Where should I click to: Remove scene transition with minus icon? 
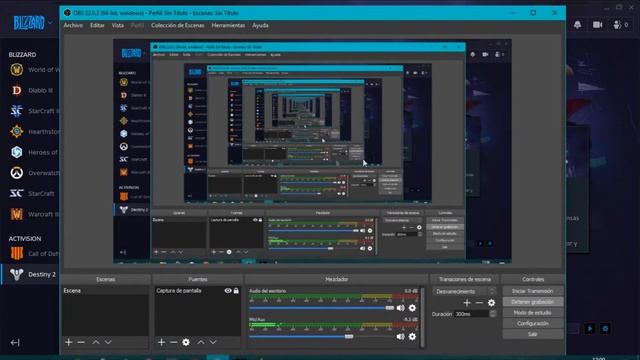point(479,302)
